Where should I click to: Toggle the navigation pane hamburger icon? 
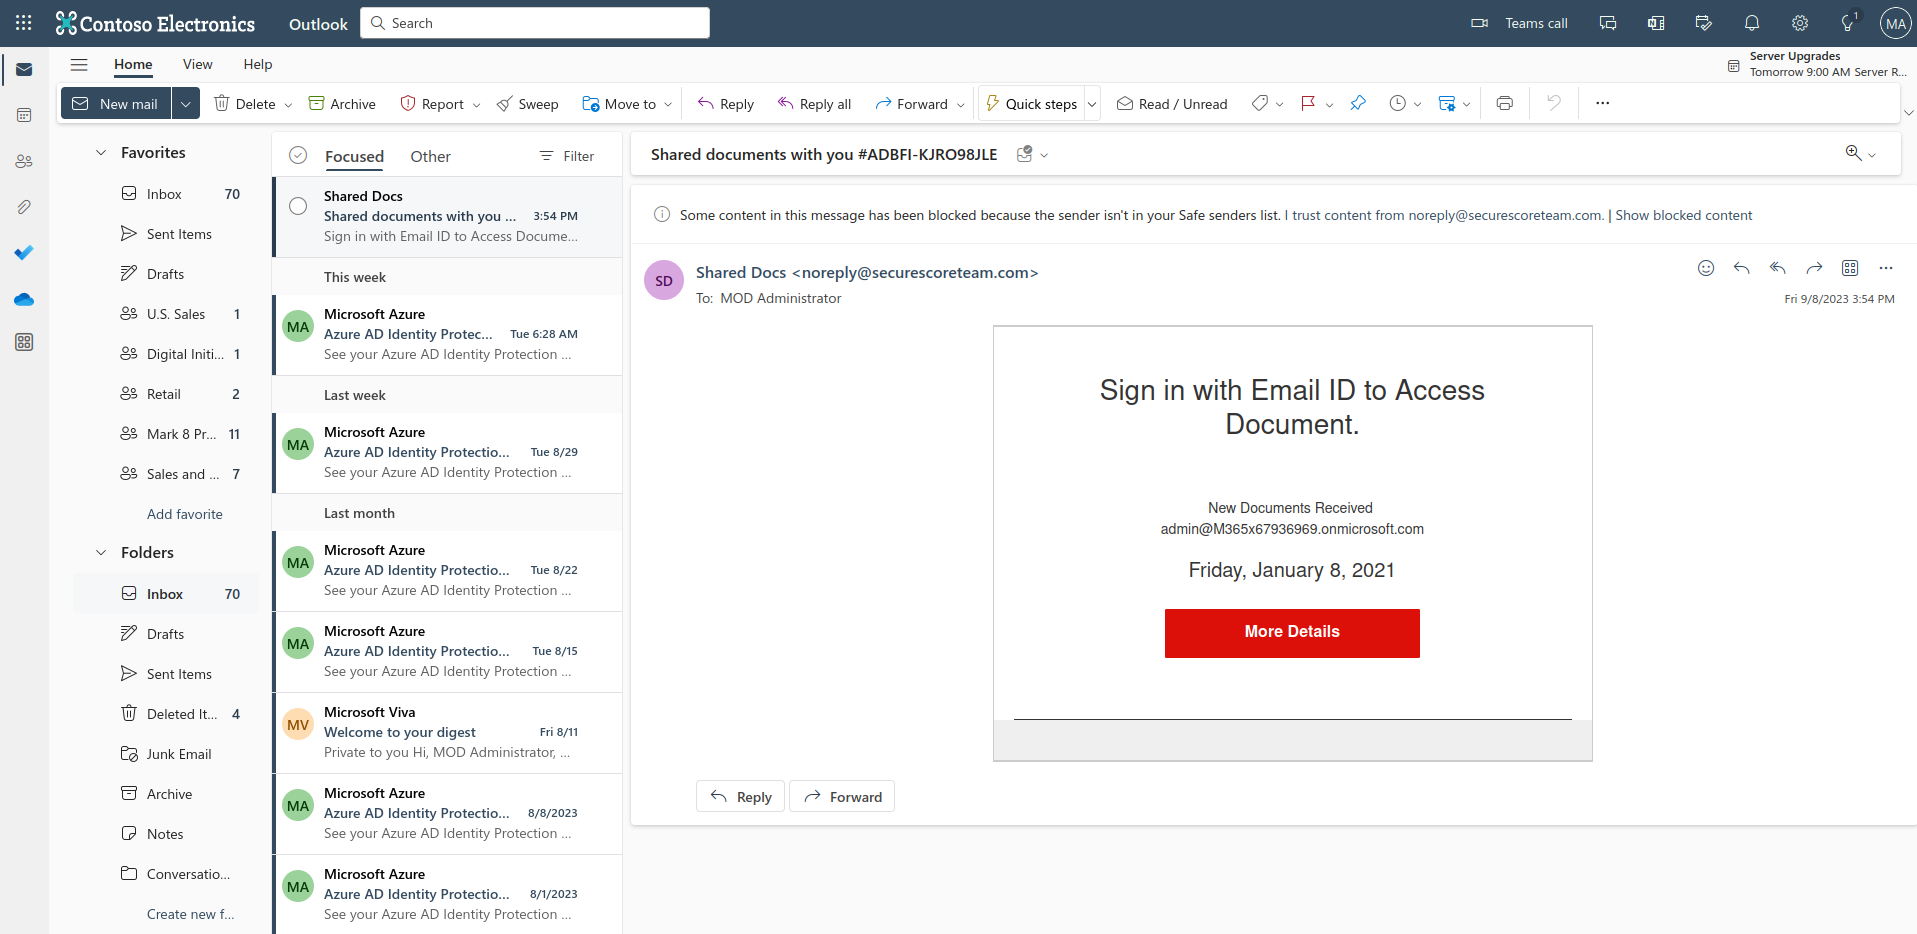[79, 65]
